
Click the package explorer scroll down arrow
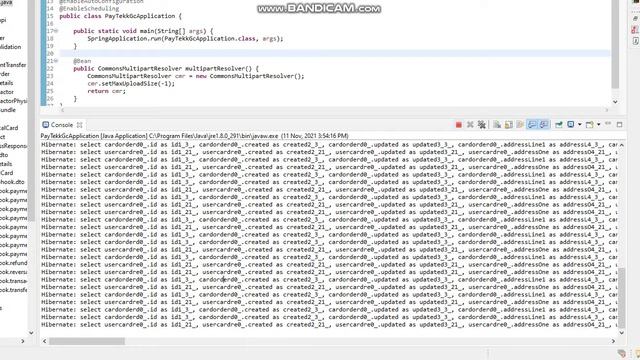(x=31, y=333)
